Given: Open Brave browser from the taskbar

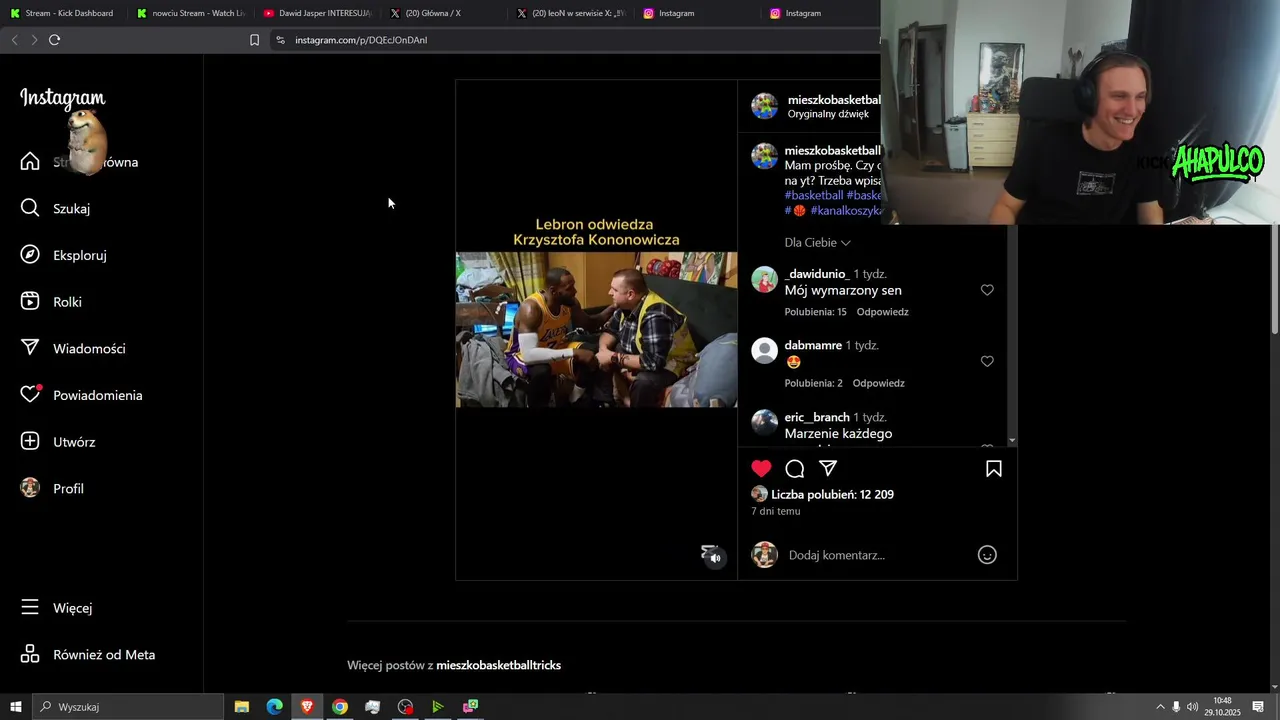Looking at the screenshot, I should (x=307, y=707).
